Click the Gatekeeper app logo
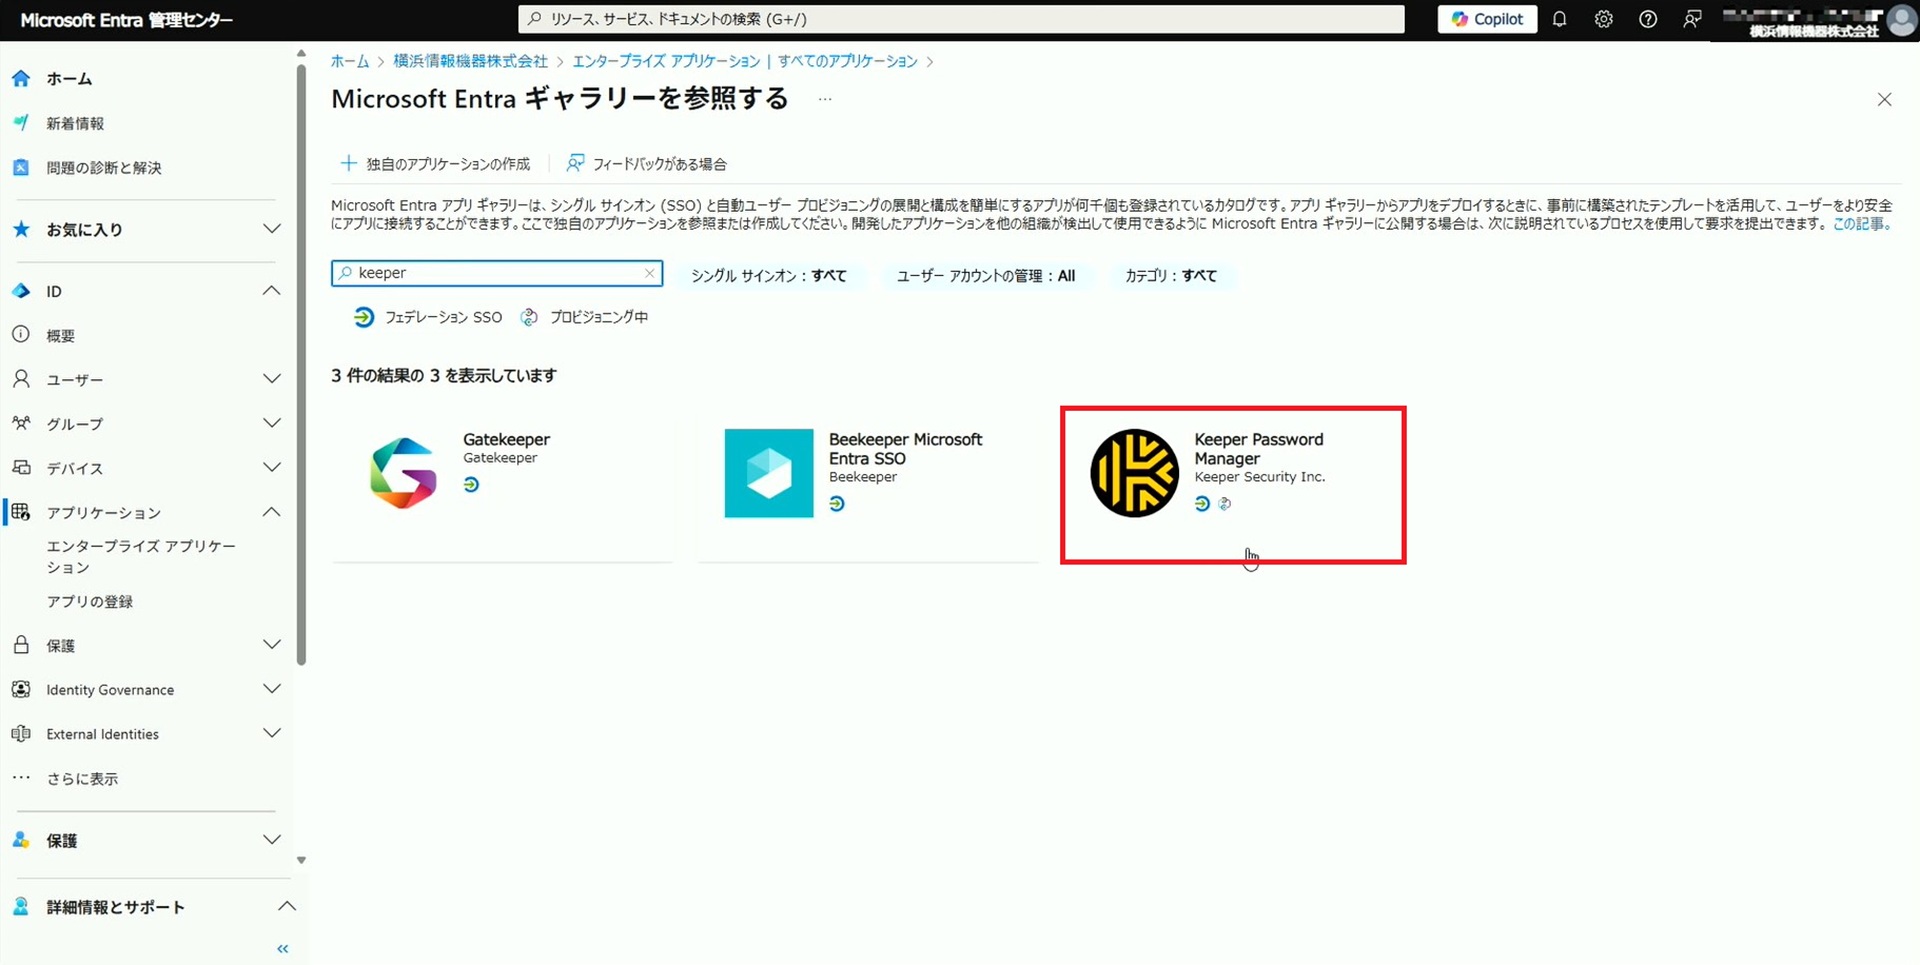The width and height of the screenshot is (1920, 965). pos(403,473)
